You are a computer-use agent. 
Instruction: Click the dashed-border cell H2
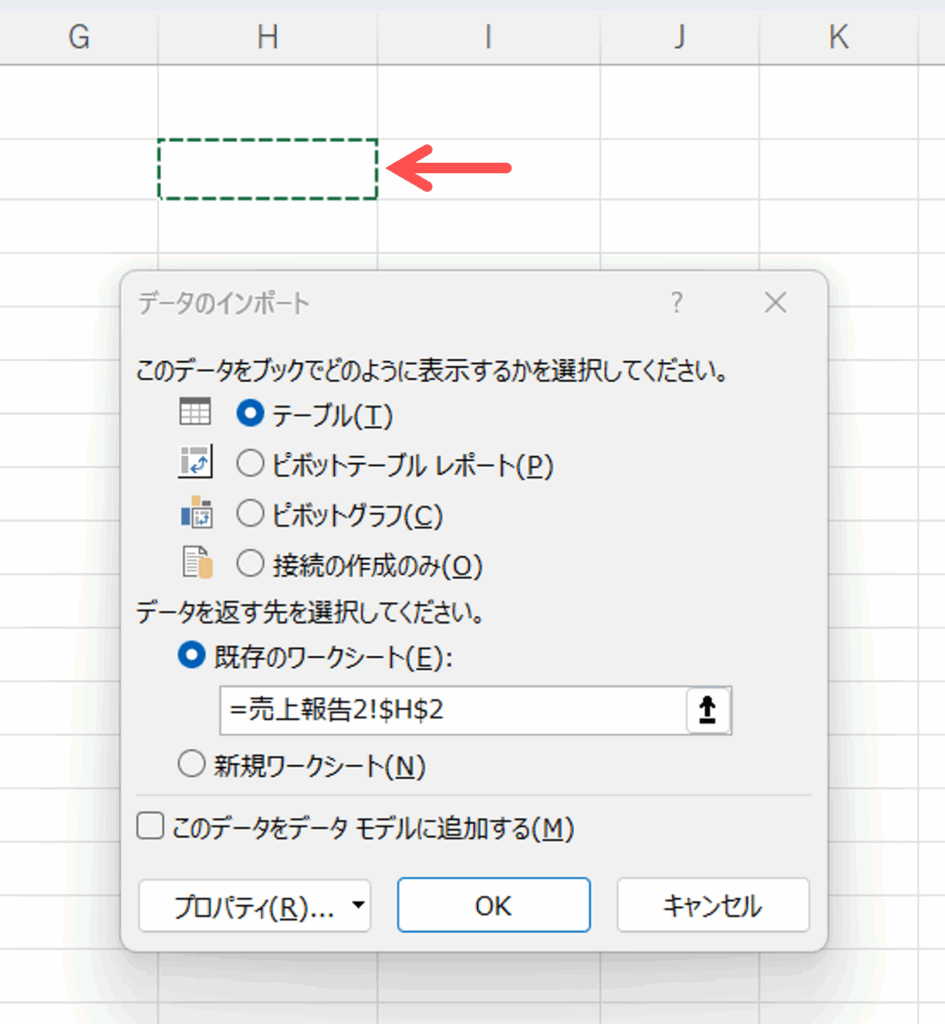[x=267, y=169]
